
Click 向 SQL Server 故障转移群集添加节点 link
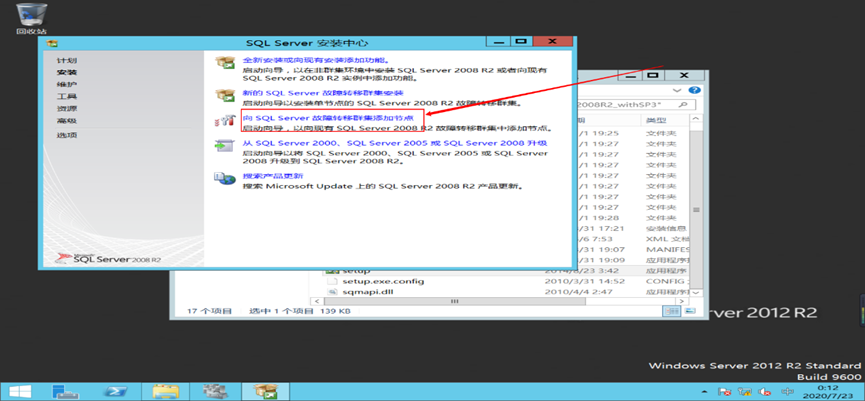tap(329, 118)
